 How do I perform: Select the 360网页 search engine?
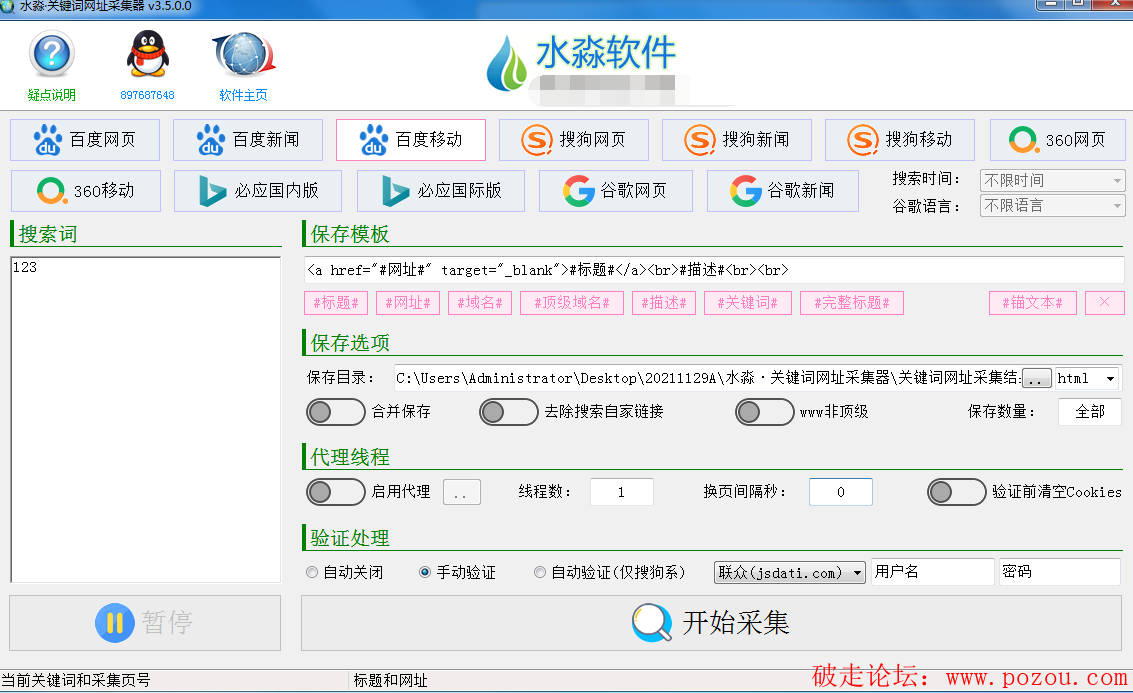click(1058, 139)
